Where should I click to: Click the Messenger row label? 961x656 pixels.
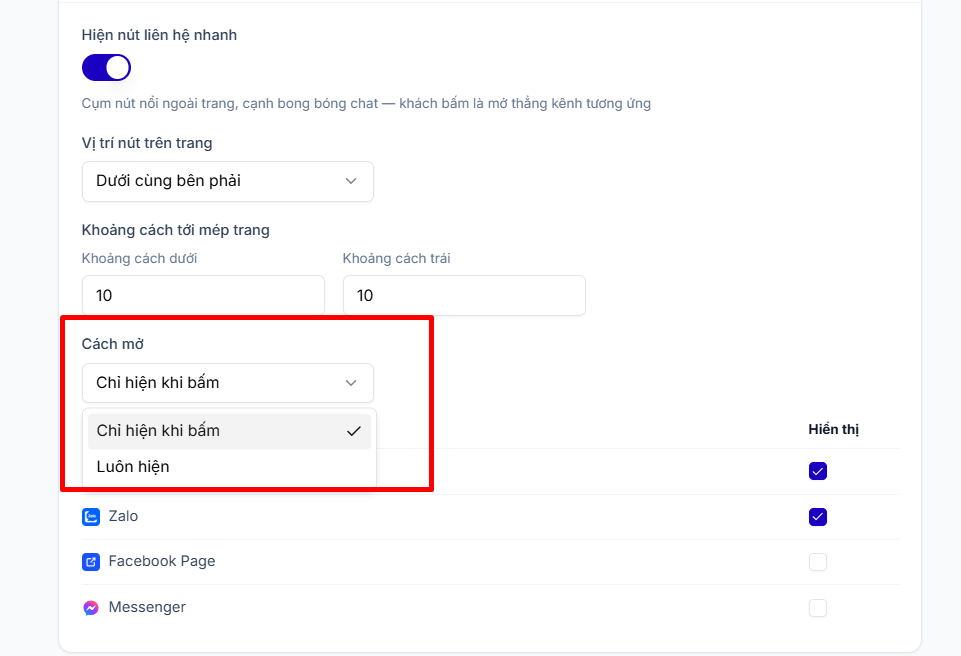pos(147,607)
